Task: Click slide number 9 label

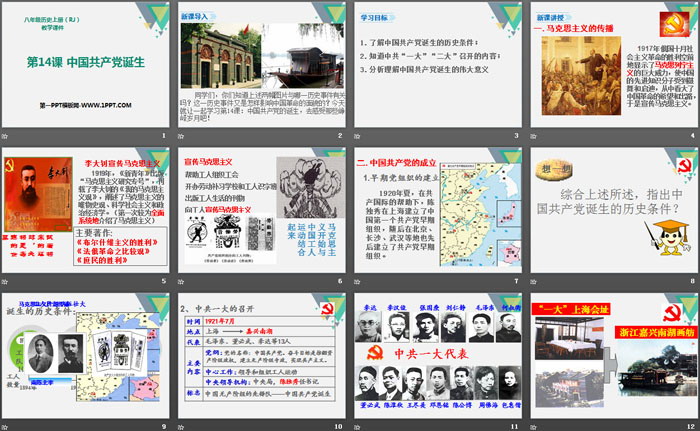Action: pos(164,427)
